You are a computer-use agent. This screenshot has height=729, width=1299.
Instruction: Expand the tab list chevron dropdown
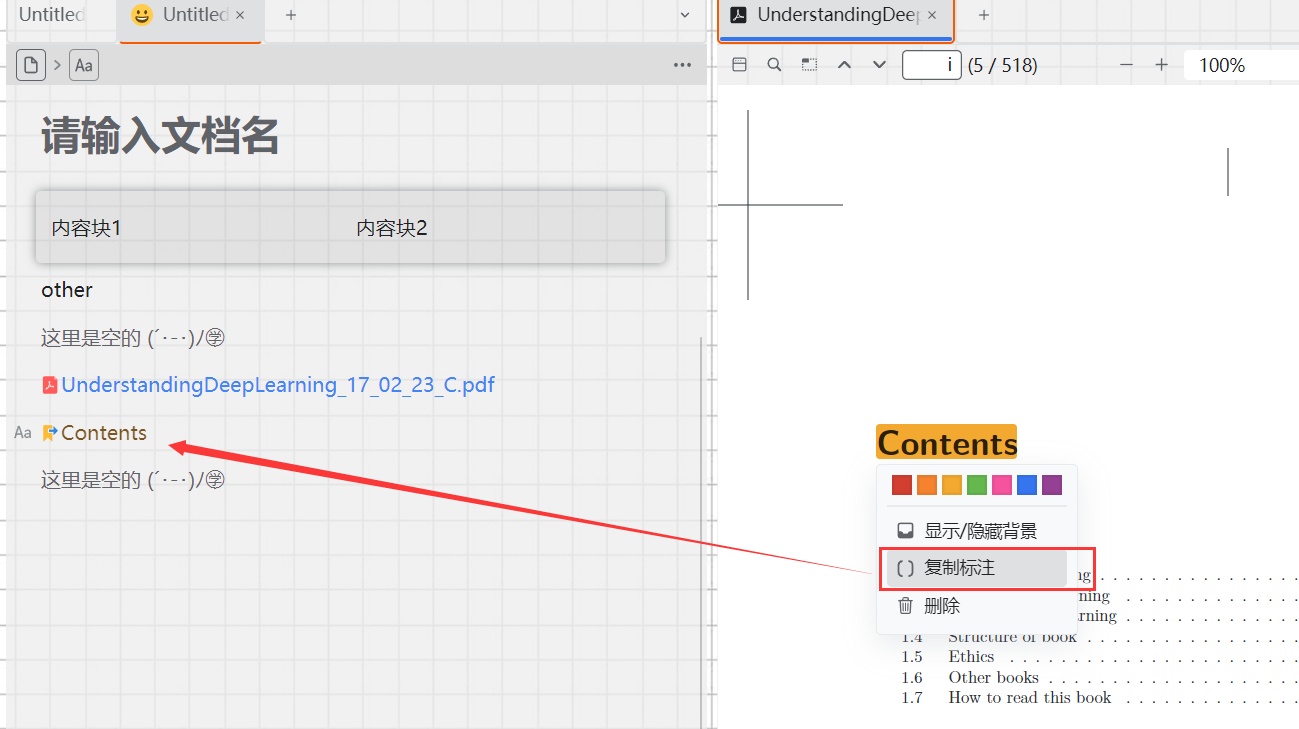click(685, 15)
